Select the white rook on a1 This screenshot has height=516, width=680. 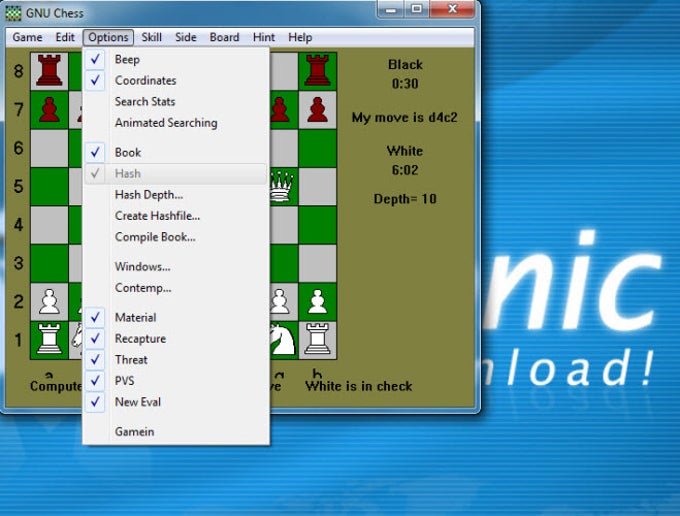click(49, 340)
